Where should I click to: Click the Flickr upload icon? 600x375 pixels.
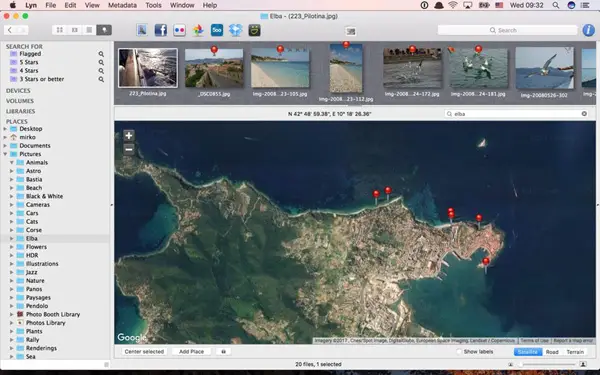[x=179, y=30]
